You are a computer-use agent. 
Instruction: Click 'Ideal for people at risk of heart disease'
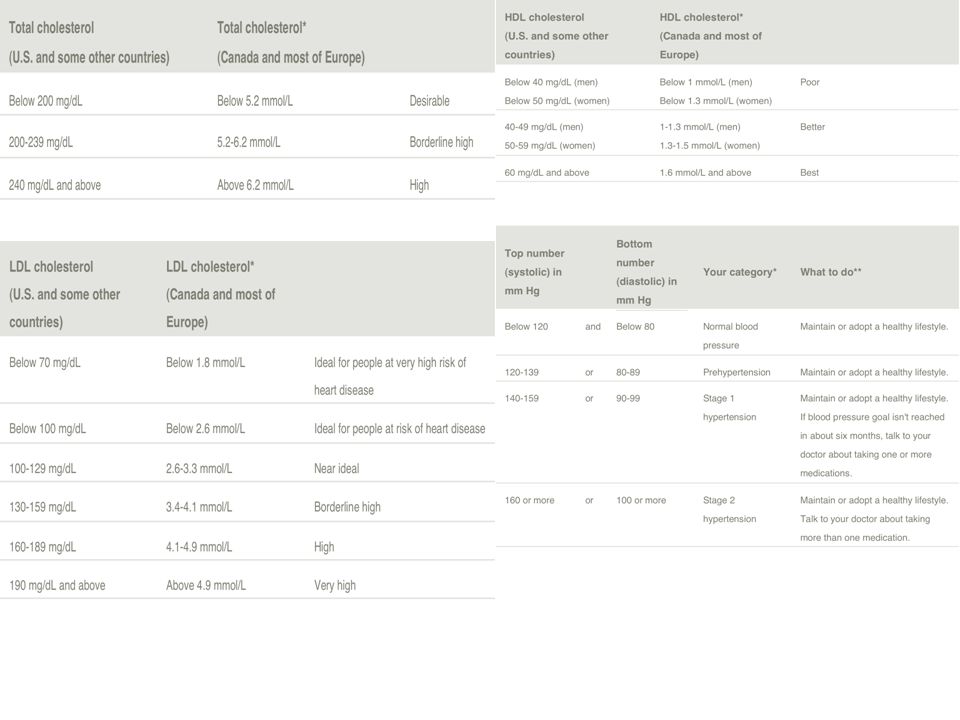(x=399, y=429)
